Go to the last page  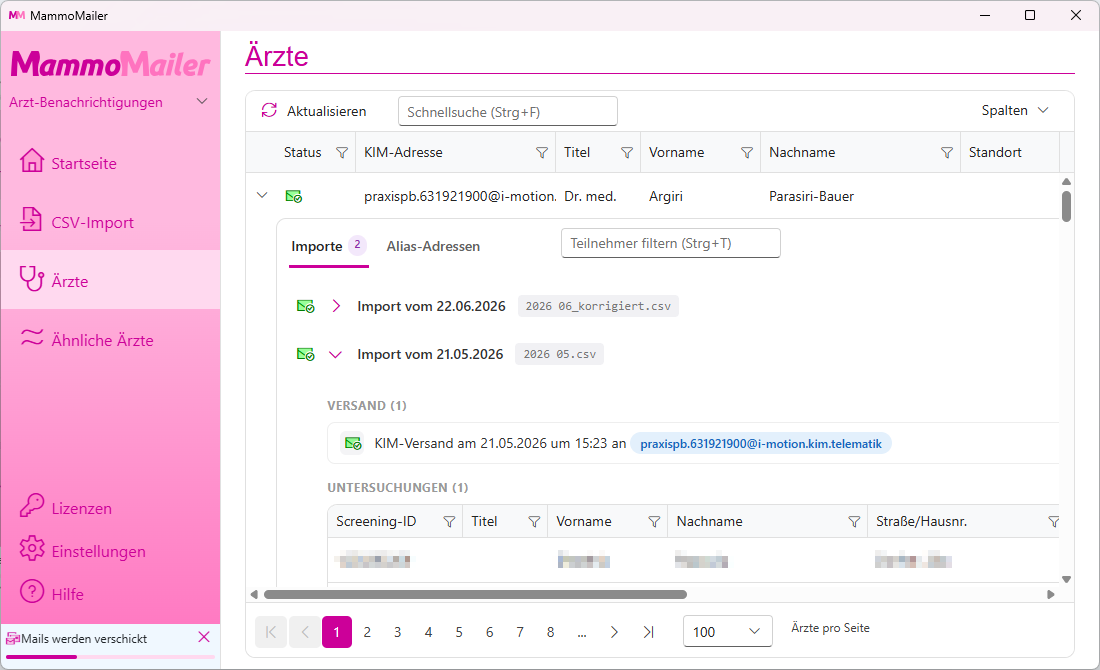tap(649, 632)
